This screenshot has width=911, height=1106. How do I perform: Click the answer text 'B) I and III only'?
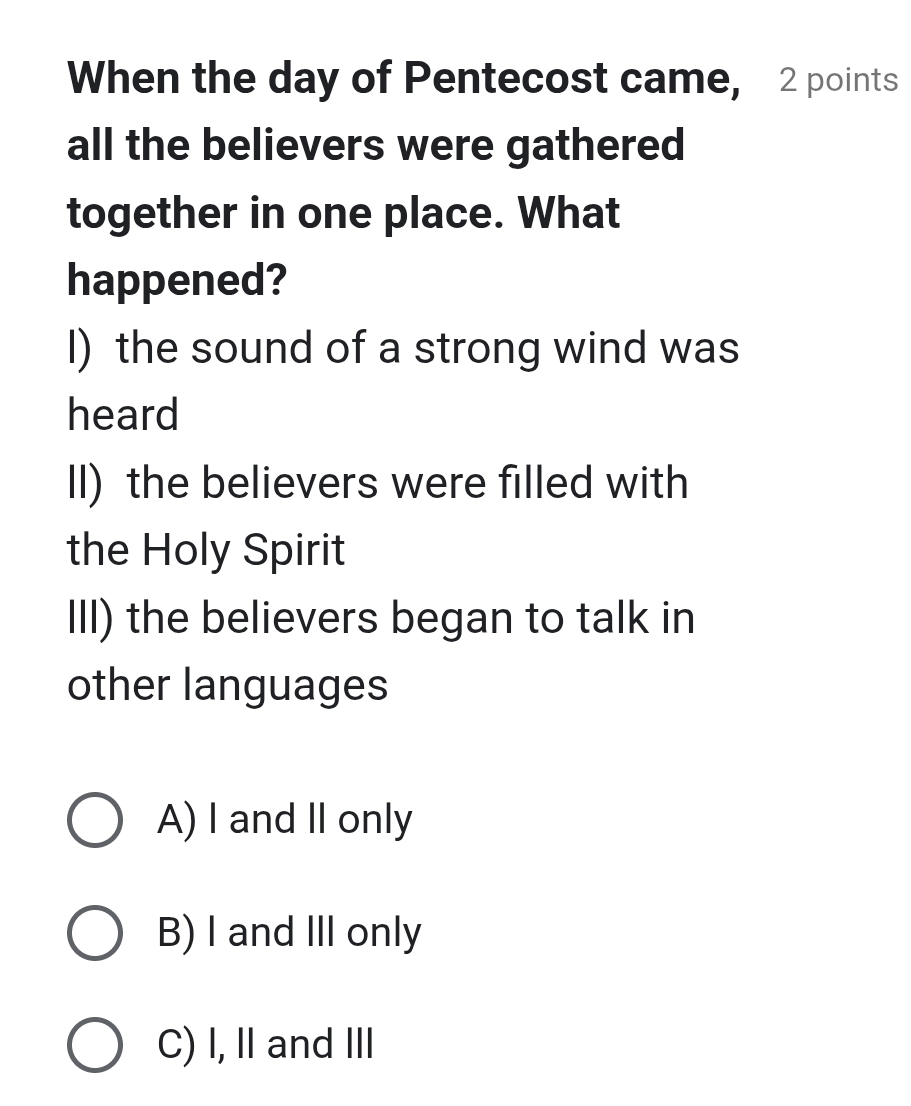(x=290, y=932)
